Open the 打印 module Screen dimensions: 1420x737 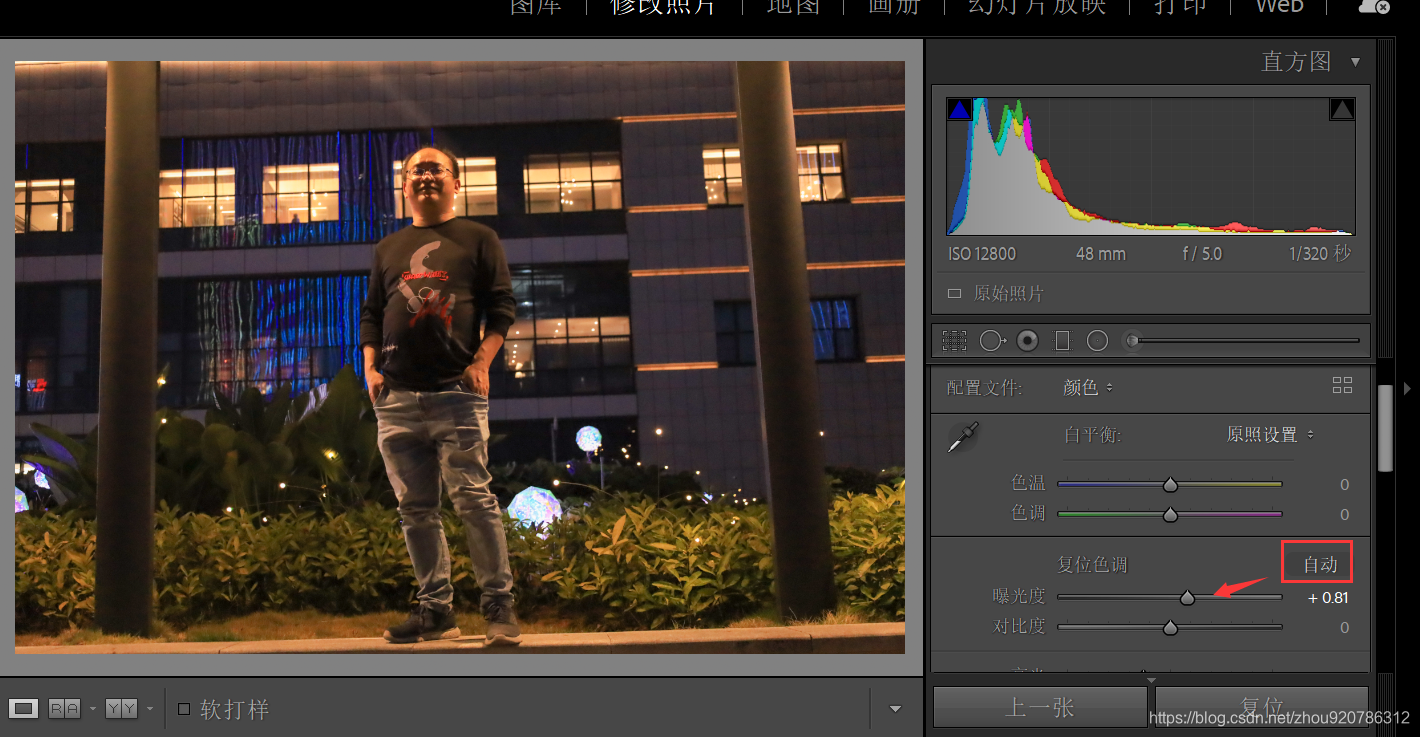(x=1180, y=6)
